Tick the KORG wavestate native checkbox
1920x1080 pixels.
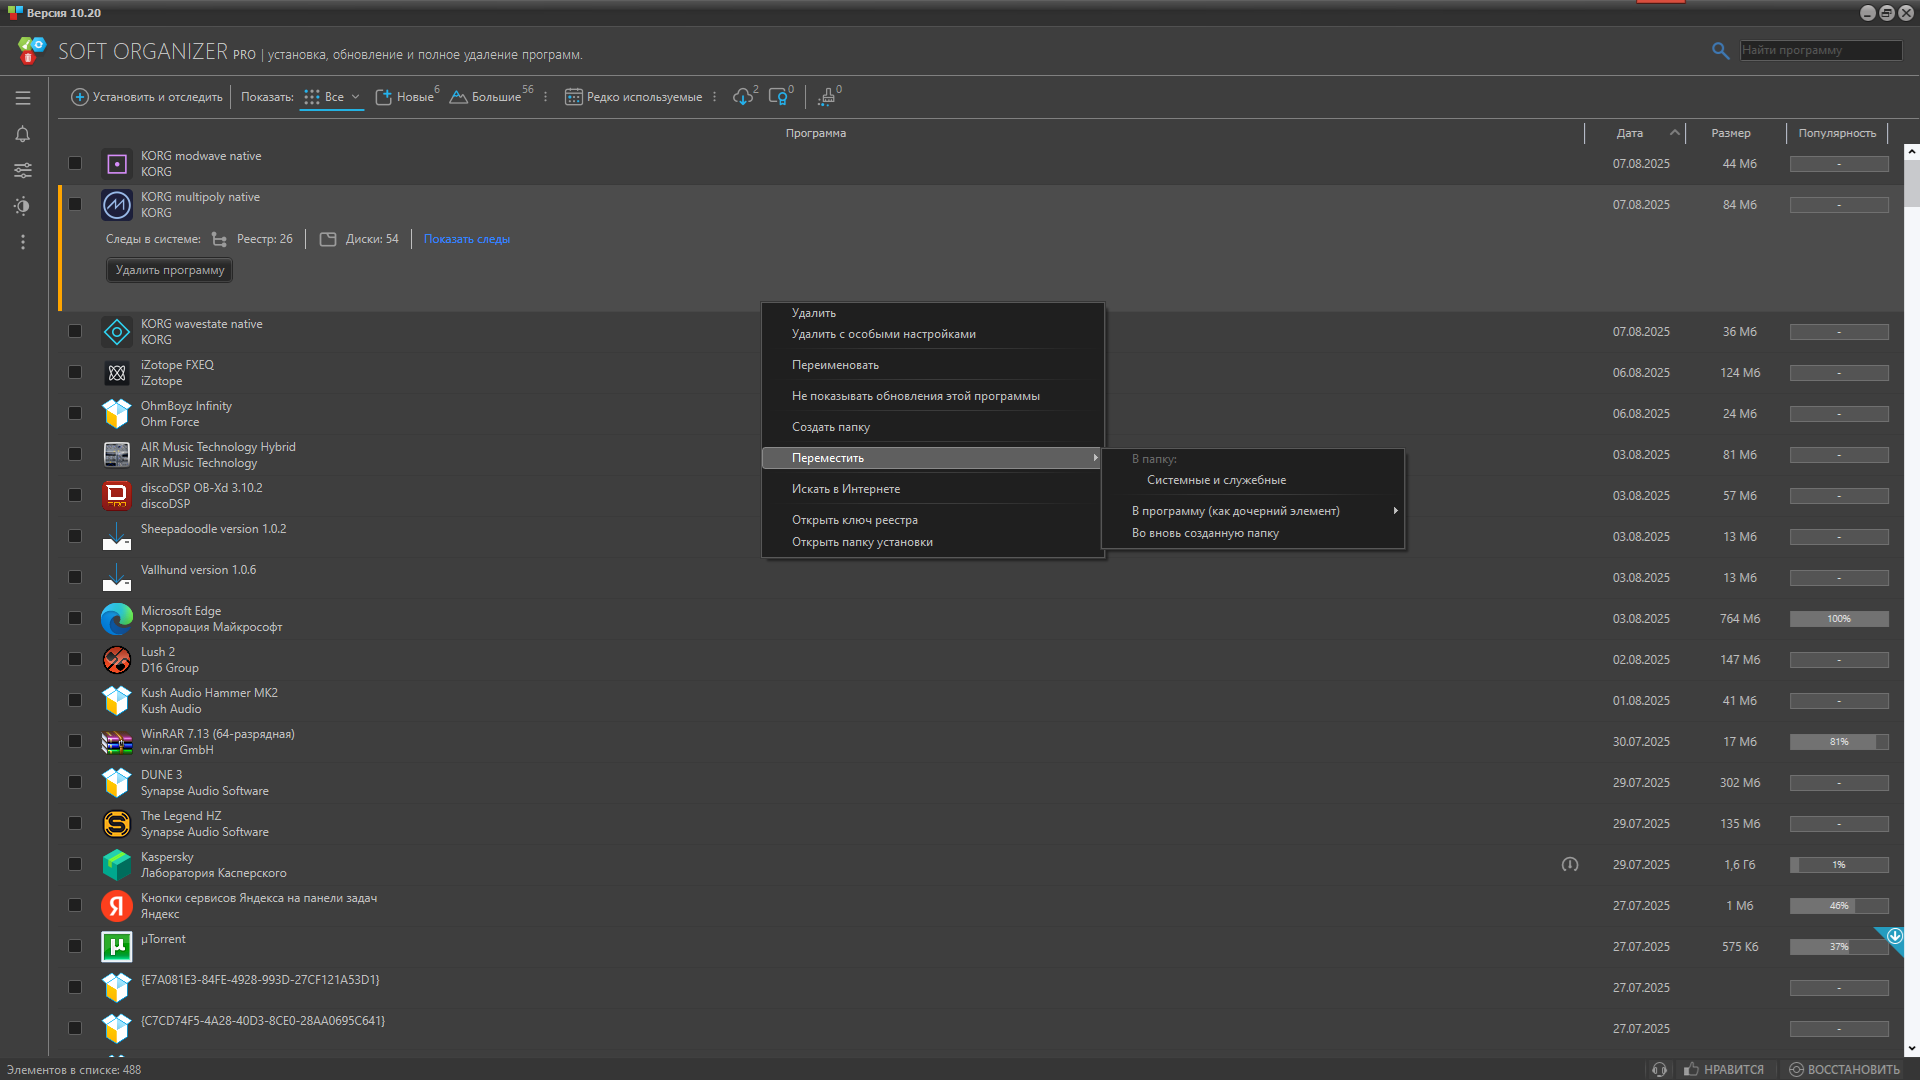75,331
